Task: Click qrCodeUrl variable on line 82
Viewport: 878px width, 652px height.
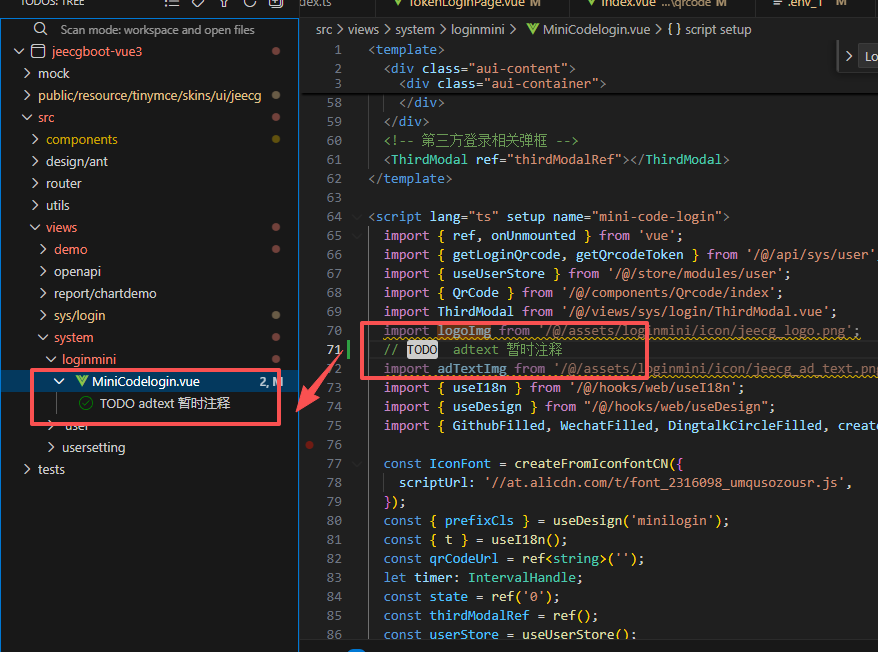Action: click(464, 559)
